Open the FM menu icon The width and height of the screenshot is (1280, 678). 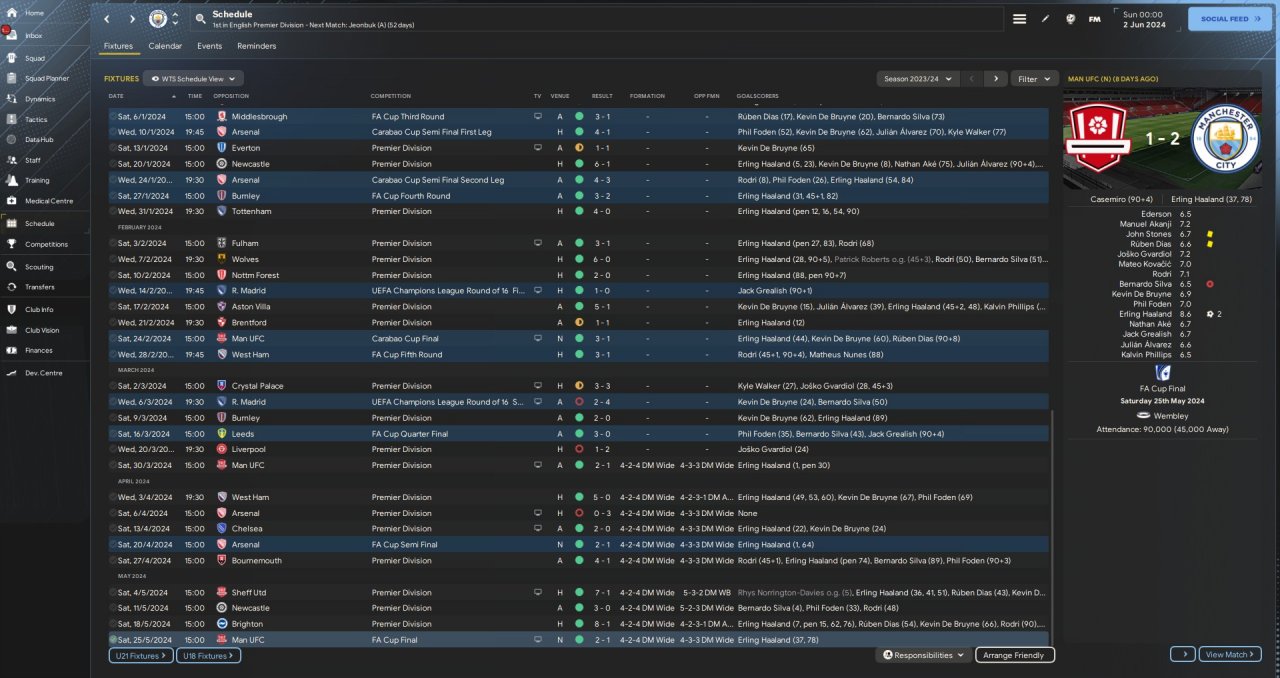pyautogui.click(x=1094, y=19)
